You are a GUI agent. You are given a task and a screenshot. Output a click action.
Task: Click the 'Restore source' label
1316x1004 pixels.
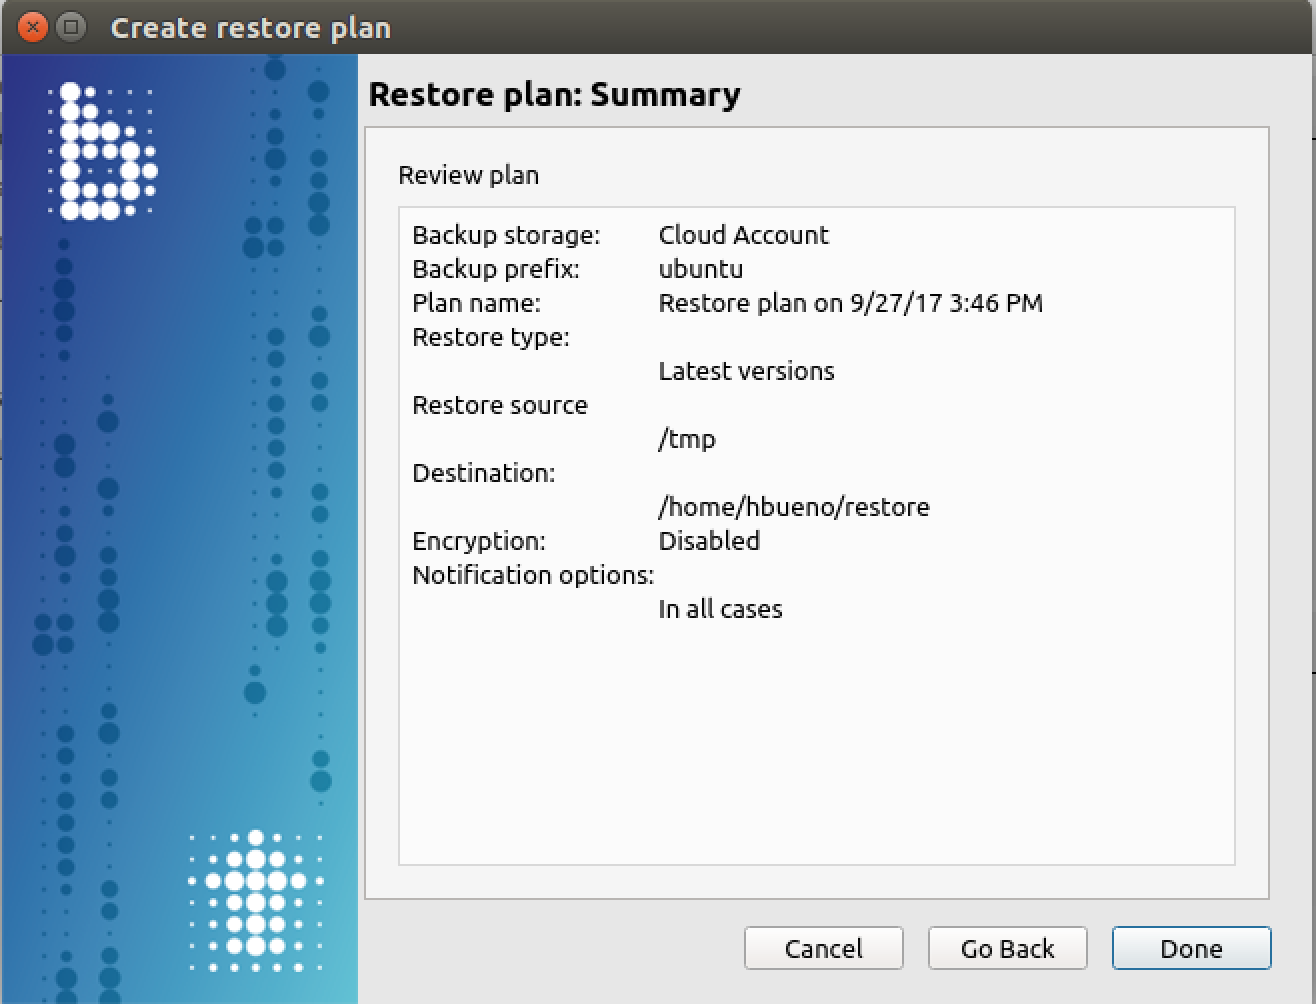500,405
